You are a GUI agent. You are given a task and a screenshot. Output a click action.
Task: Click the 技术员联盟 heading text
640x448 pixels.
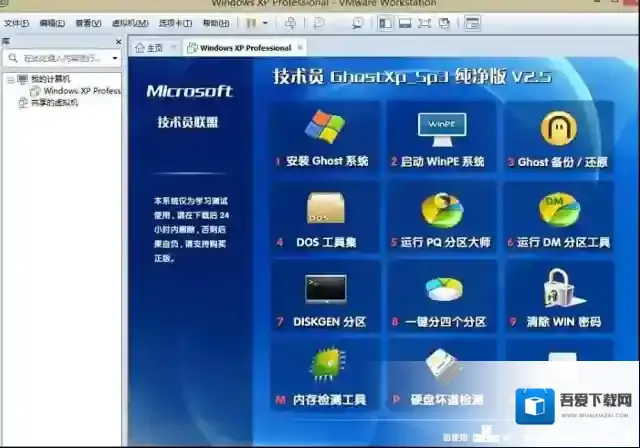click(188, 122)
